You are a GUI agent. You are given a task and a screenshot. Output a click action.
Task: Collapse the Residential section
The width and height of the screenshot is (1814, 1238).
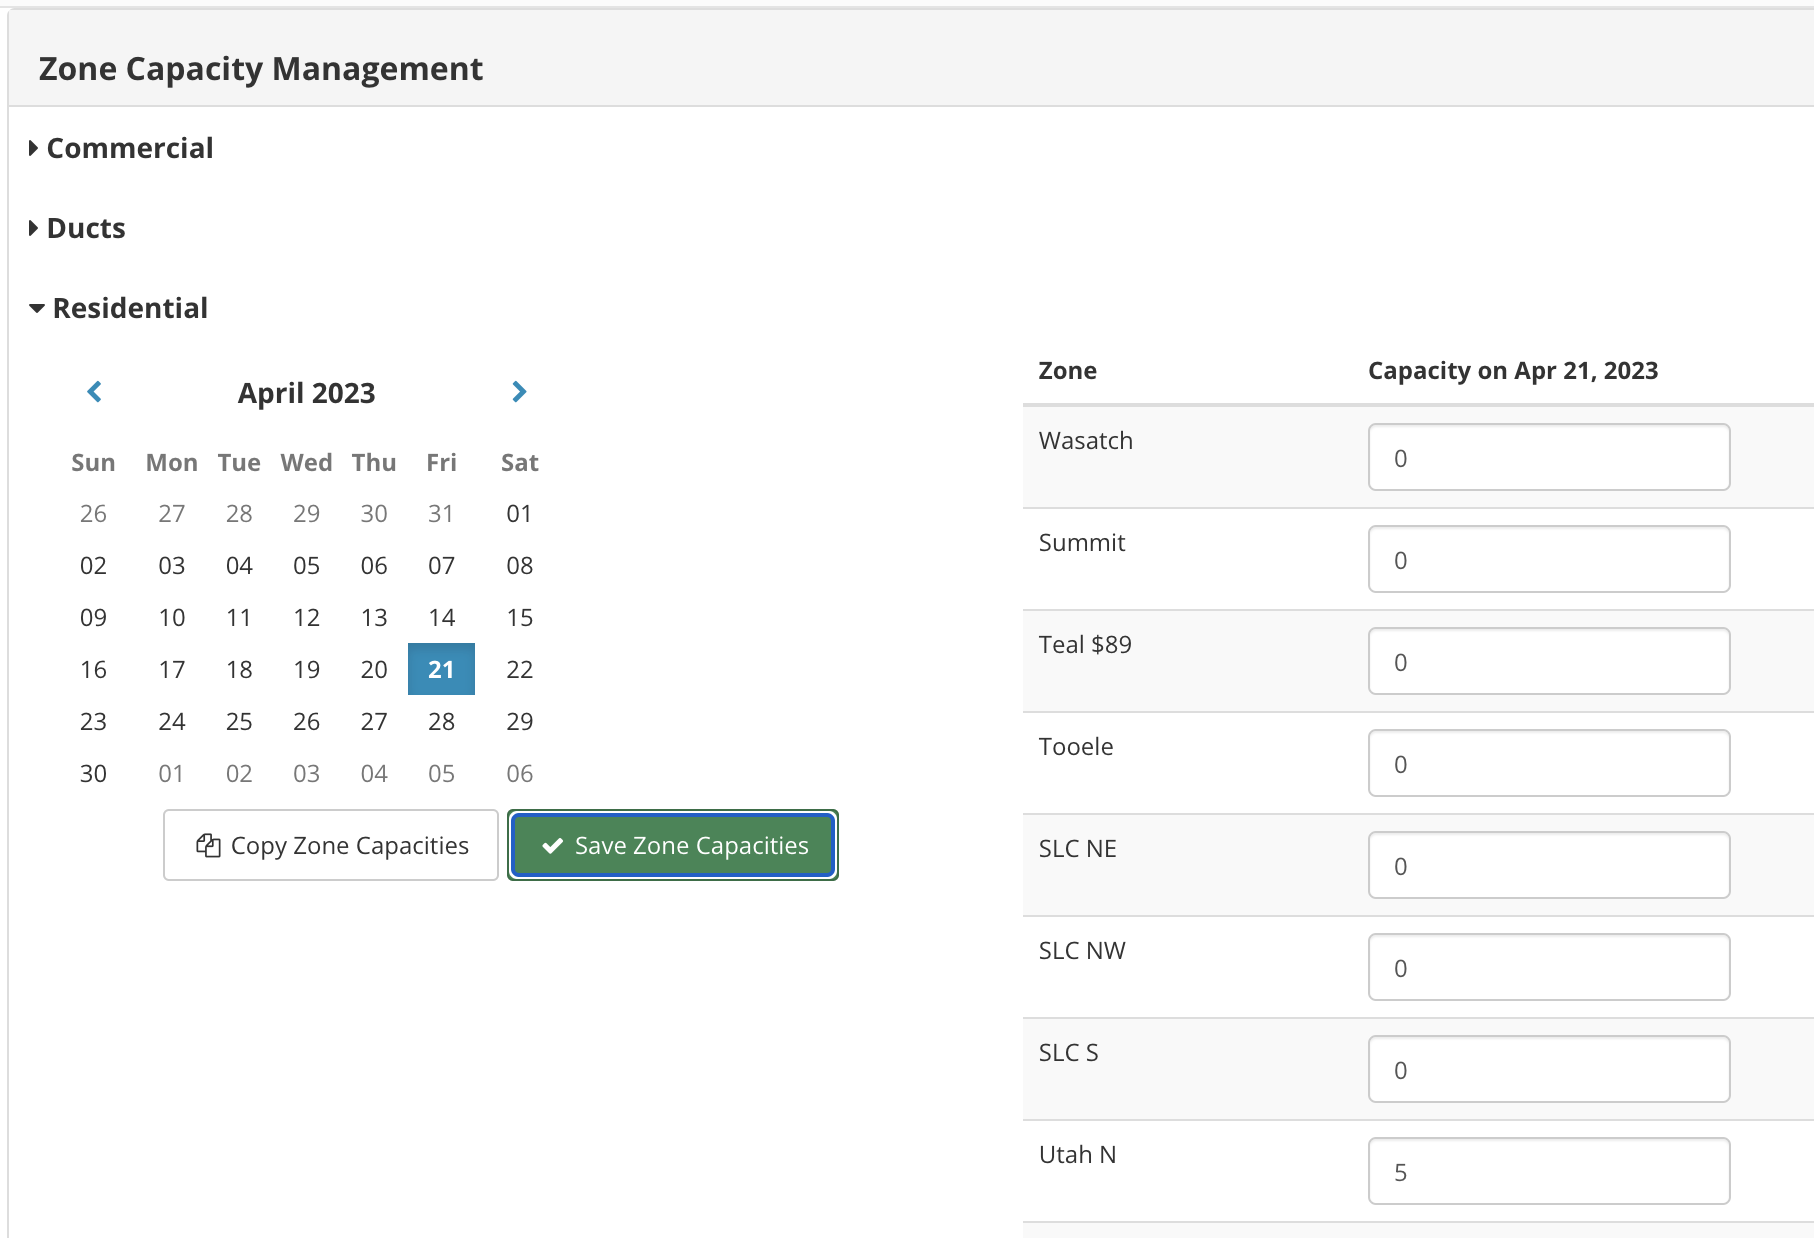pyautogui.click(x=118, y=308)
